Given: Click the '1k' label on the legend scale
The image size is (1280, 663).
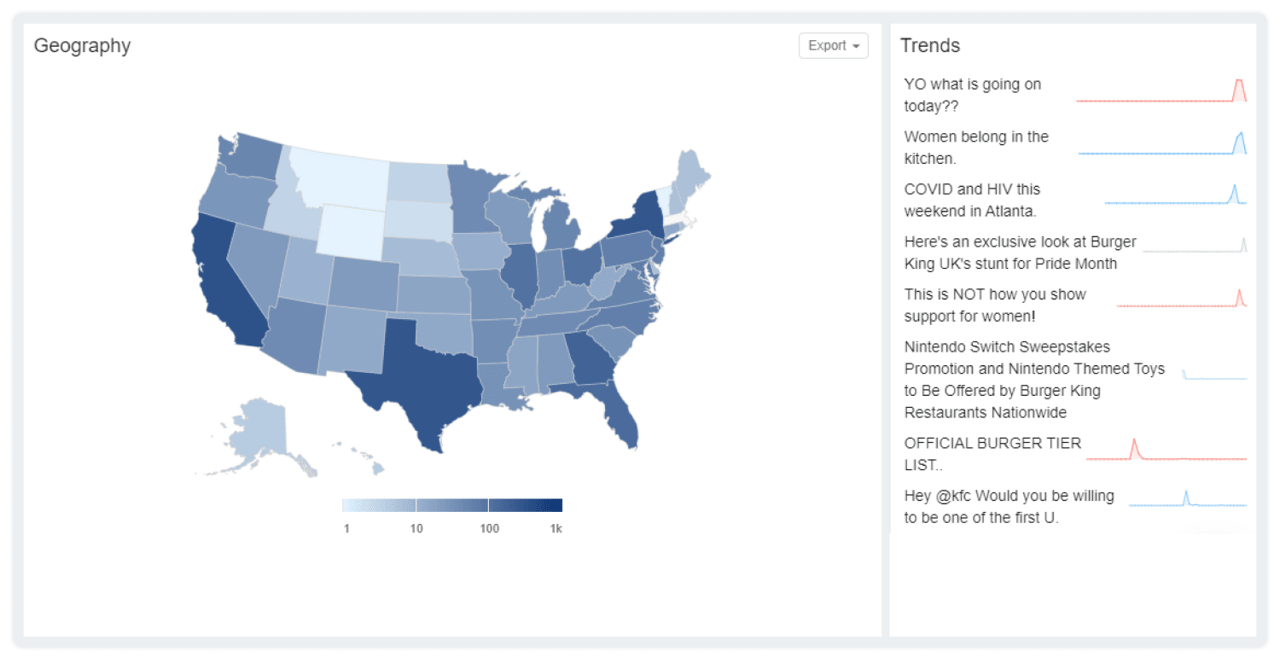Looking at the screenshot, I should pos(556,529).
